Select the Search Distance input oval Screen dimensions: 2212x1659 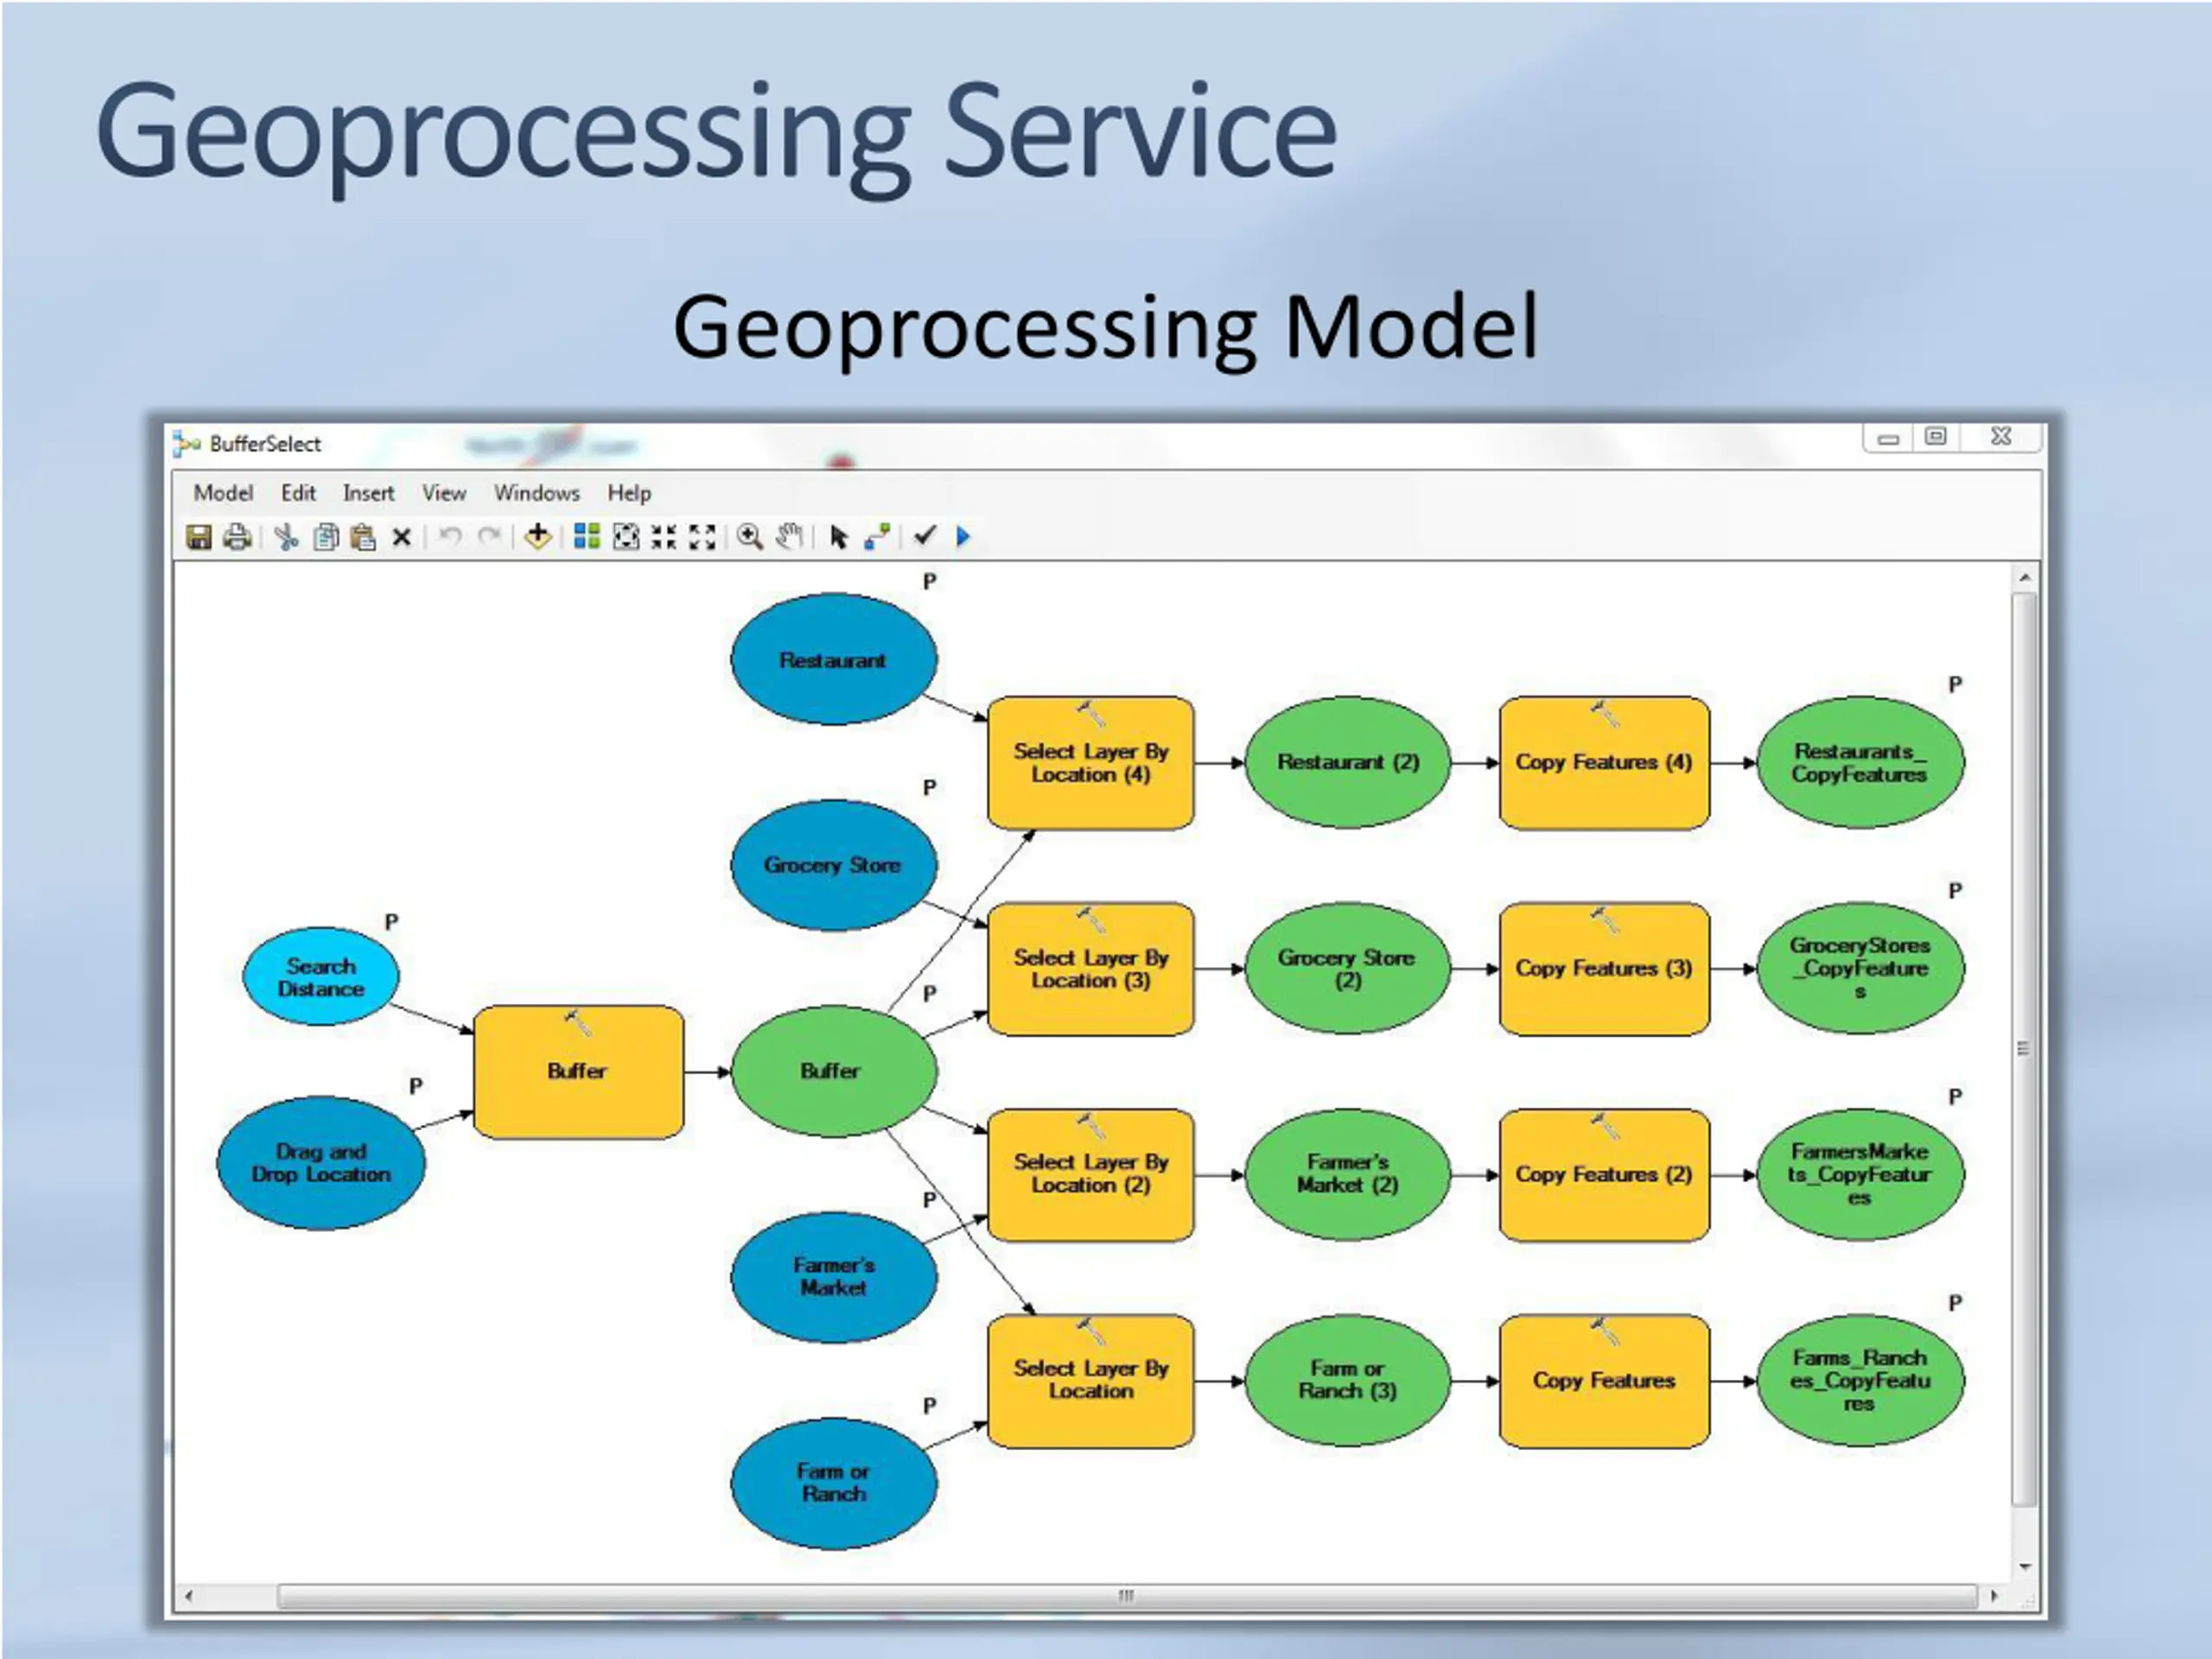pos(321,977)
